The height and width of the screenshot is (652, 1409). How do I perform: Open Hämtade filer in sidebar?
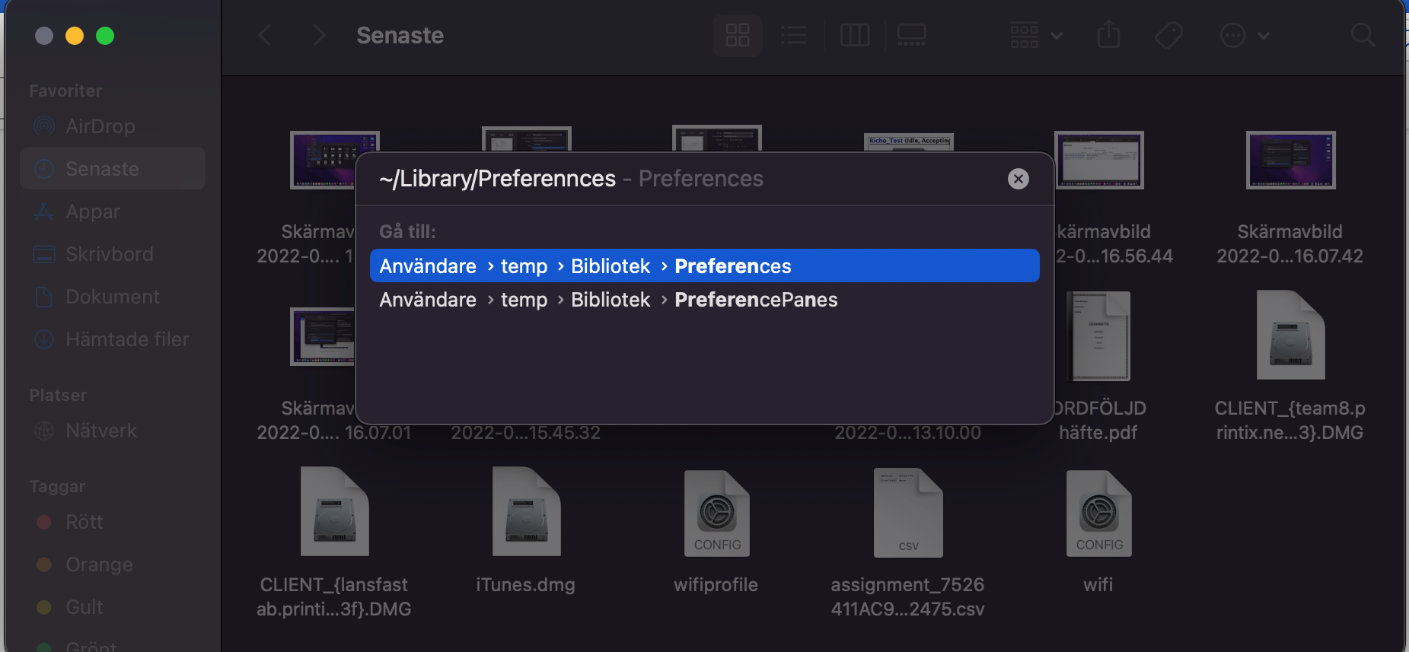[126, 339]
